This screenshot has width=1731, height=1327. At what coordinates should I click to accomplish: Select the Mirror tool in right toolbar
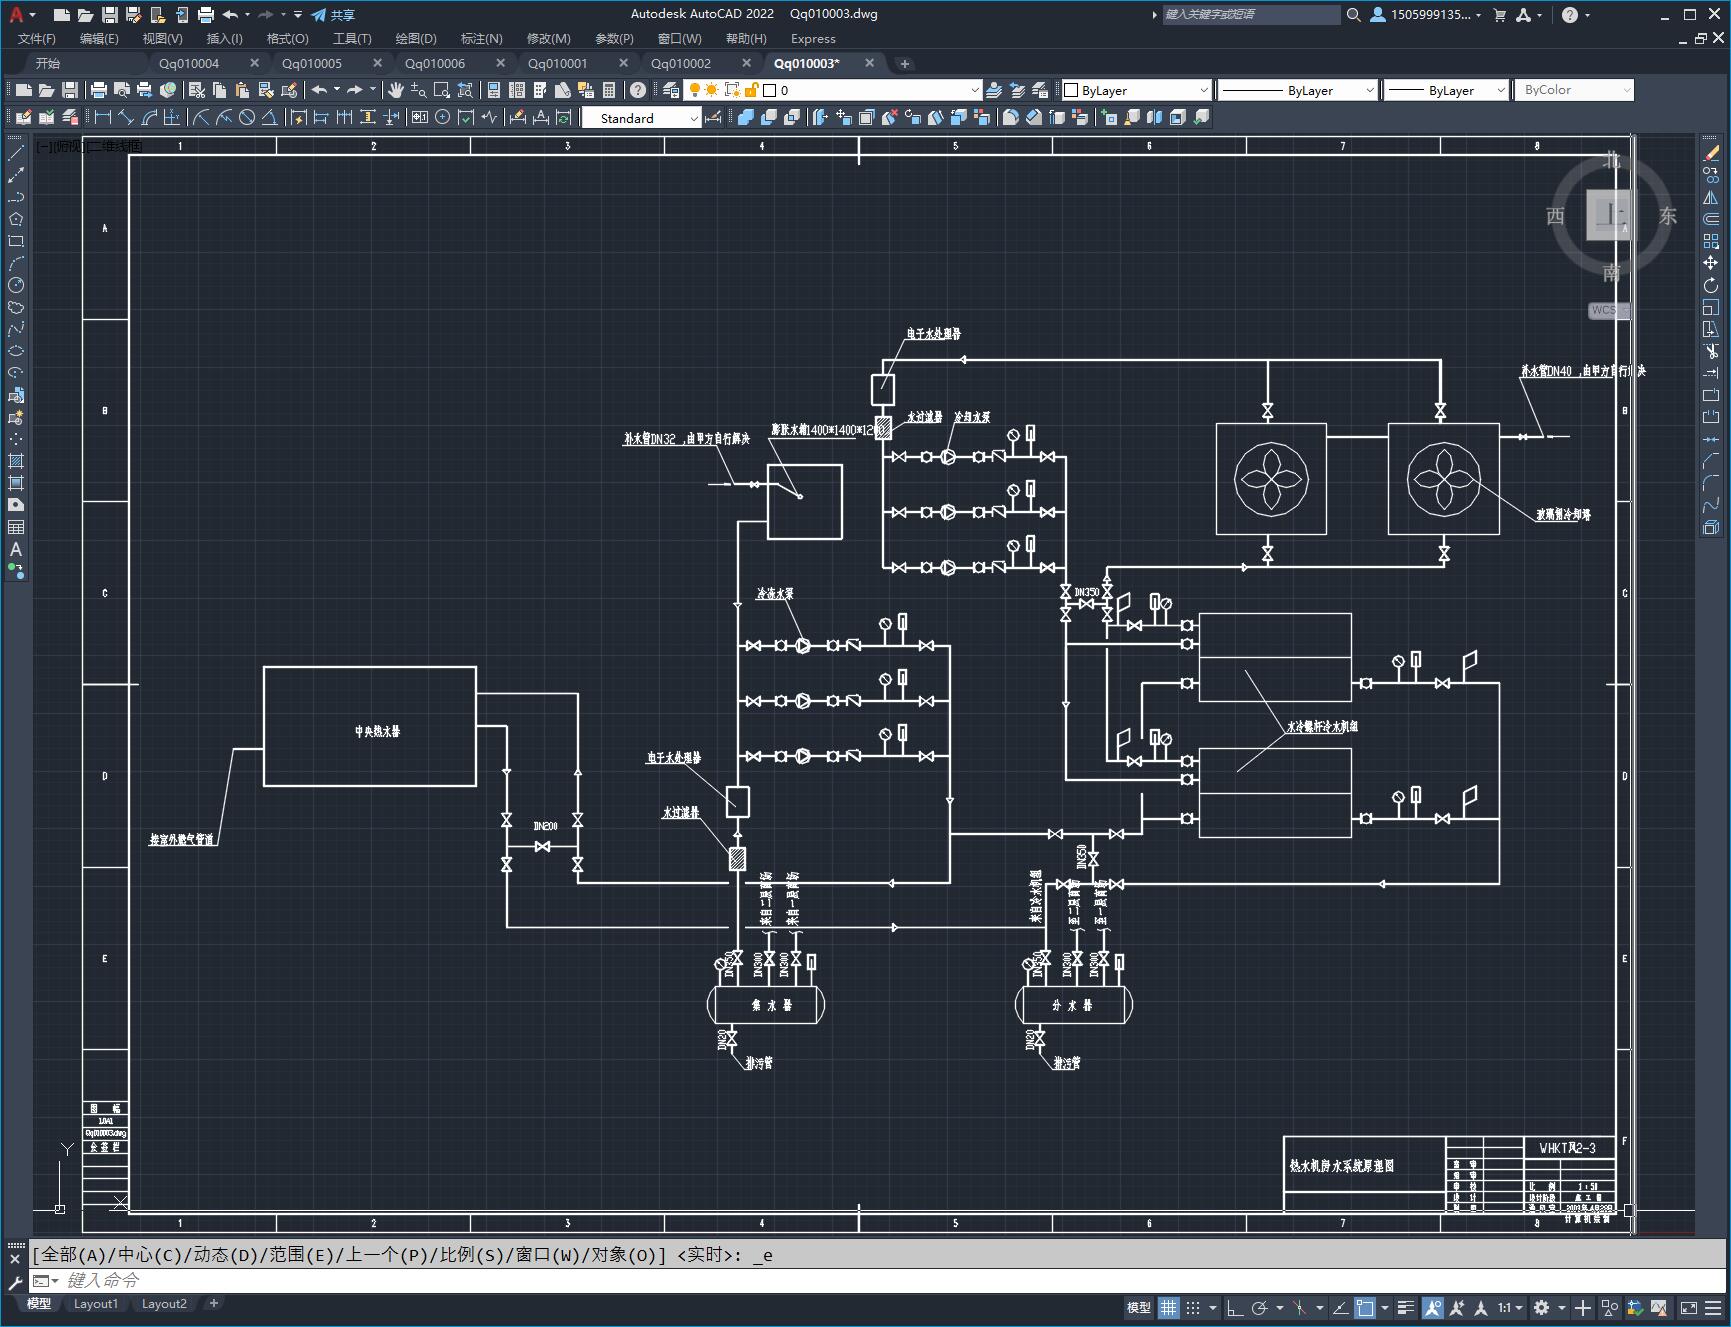coord(1711,197)
